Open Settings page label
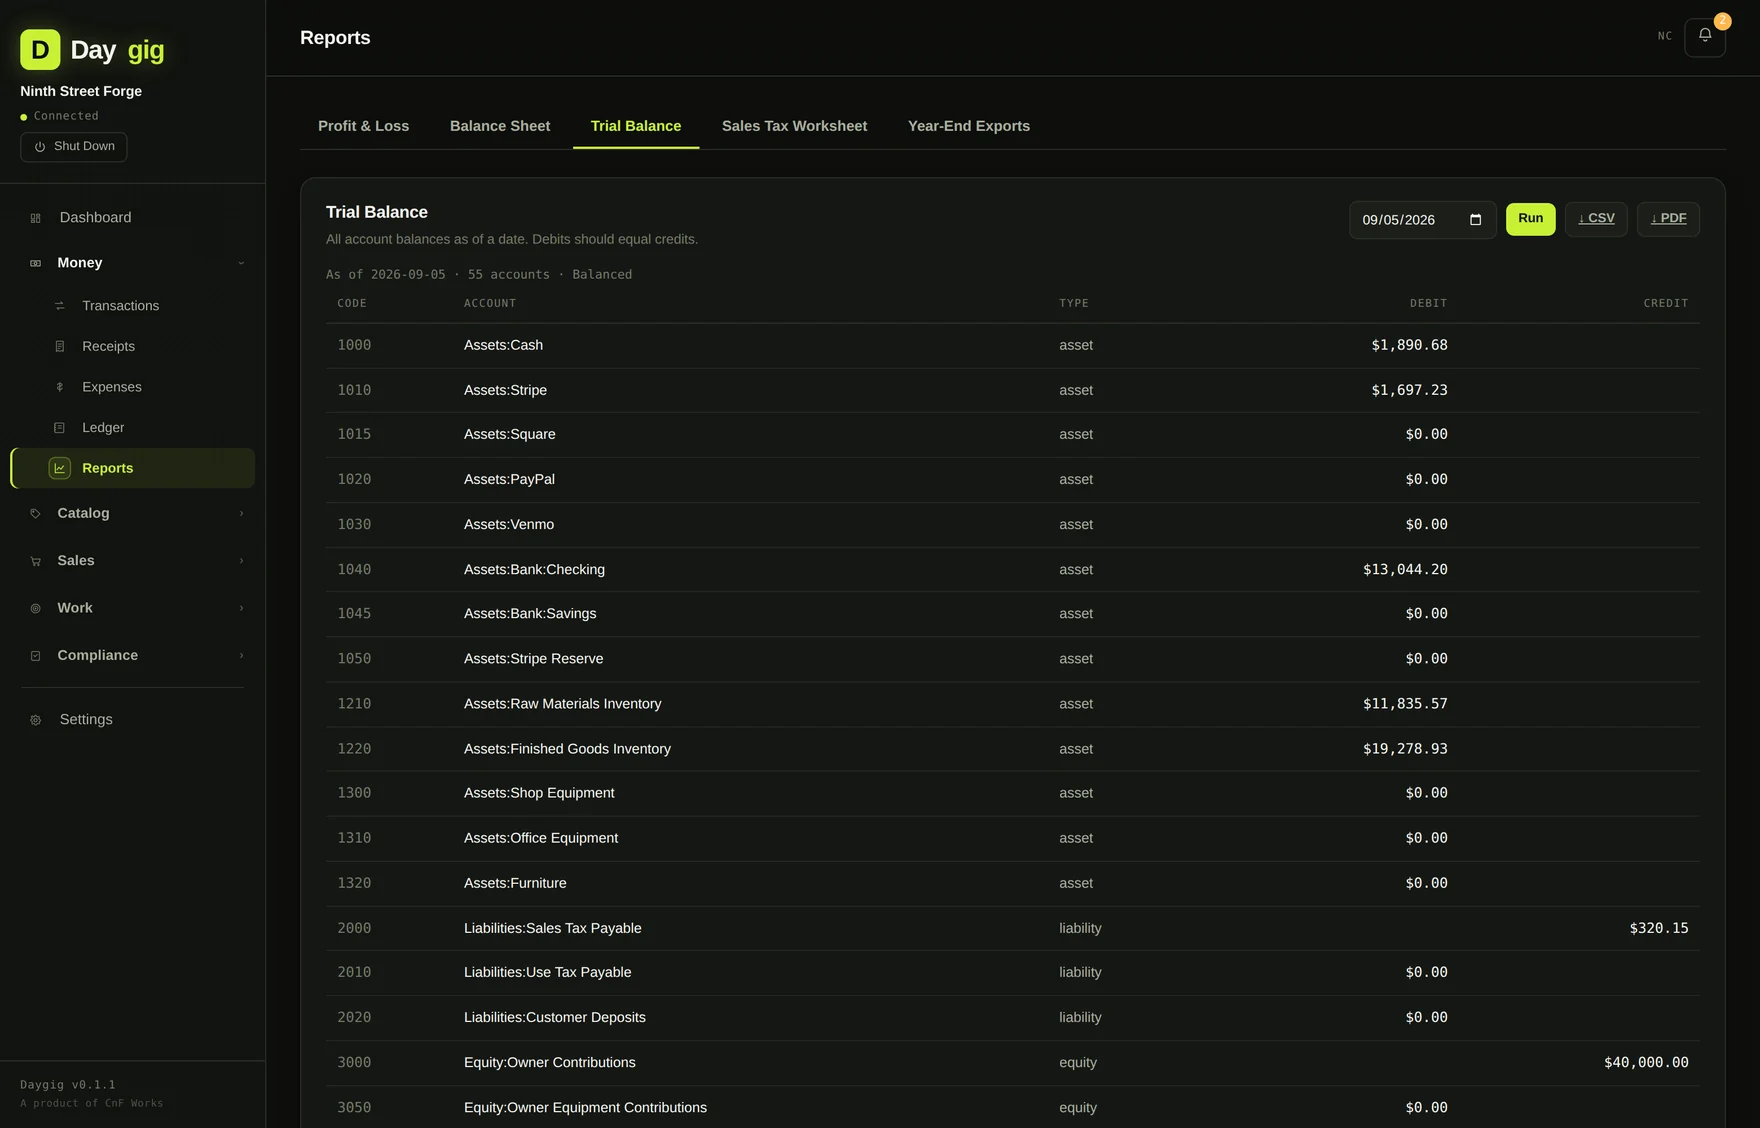Screen dimensions: 1760x1128 [x=86, y=720]
